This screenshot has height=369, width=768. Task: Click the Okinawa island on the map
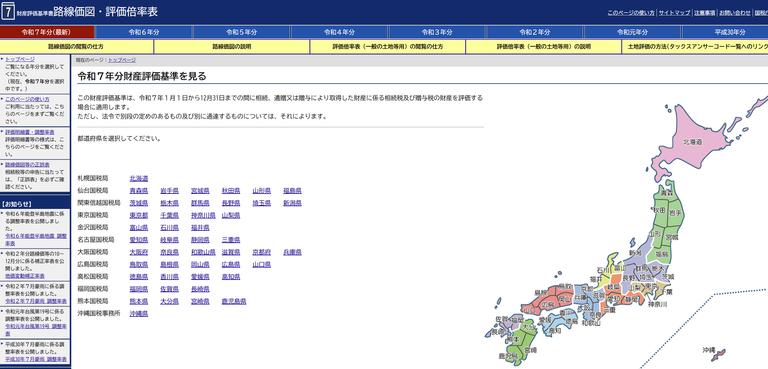[x=719, y=354]
